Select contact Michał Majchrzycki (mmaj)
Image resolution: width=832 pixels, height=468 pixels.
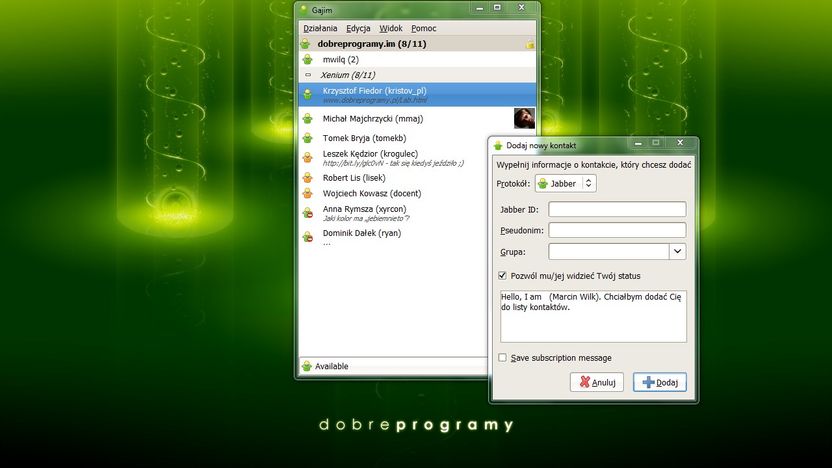[417, 118]
